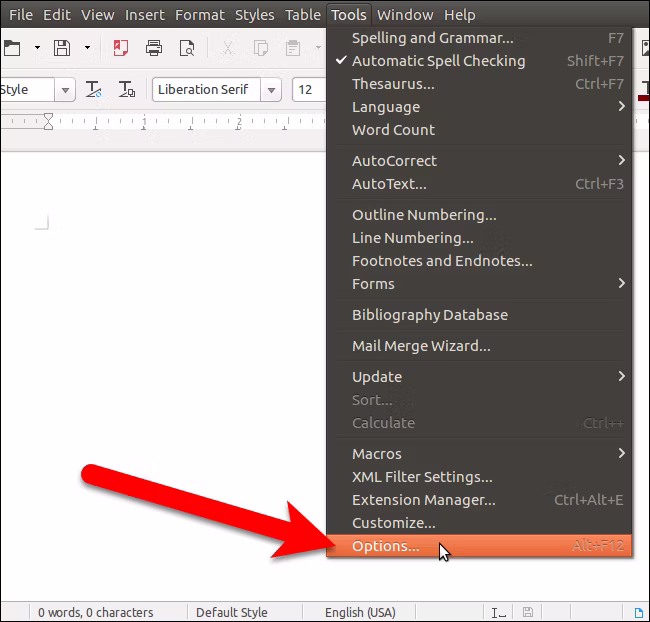This screenshot has width=650, height=622.
Task: Click English (USA) language in status bar
Action: click(360, 612)
